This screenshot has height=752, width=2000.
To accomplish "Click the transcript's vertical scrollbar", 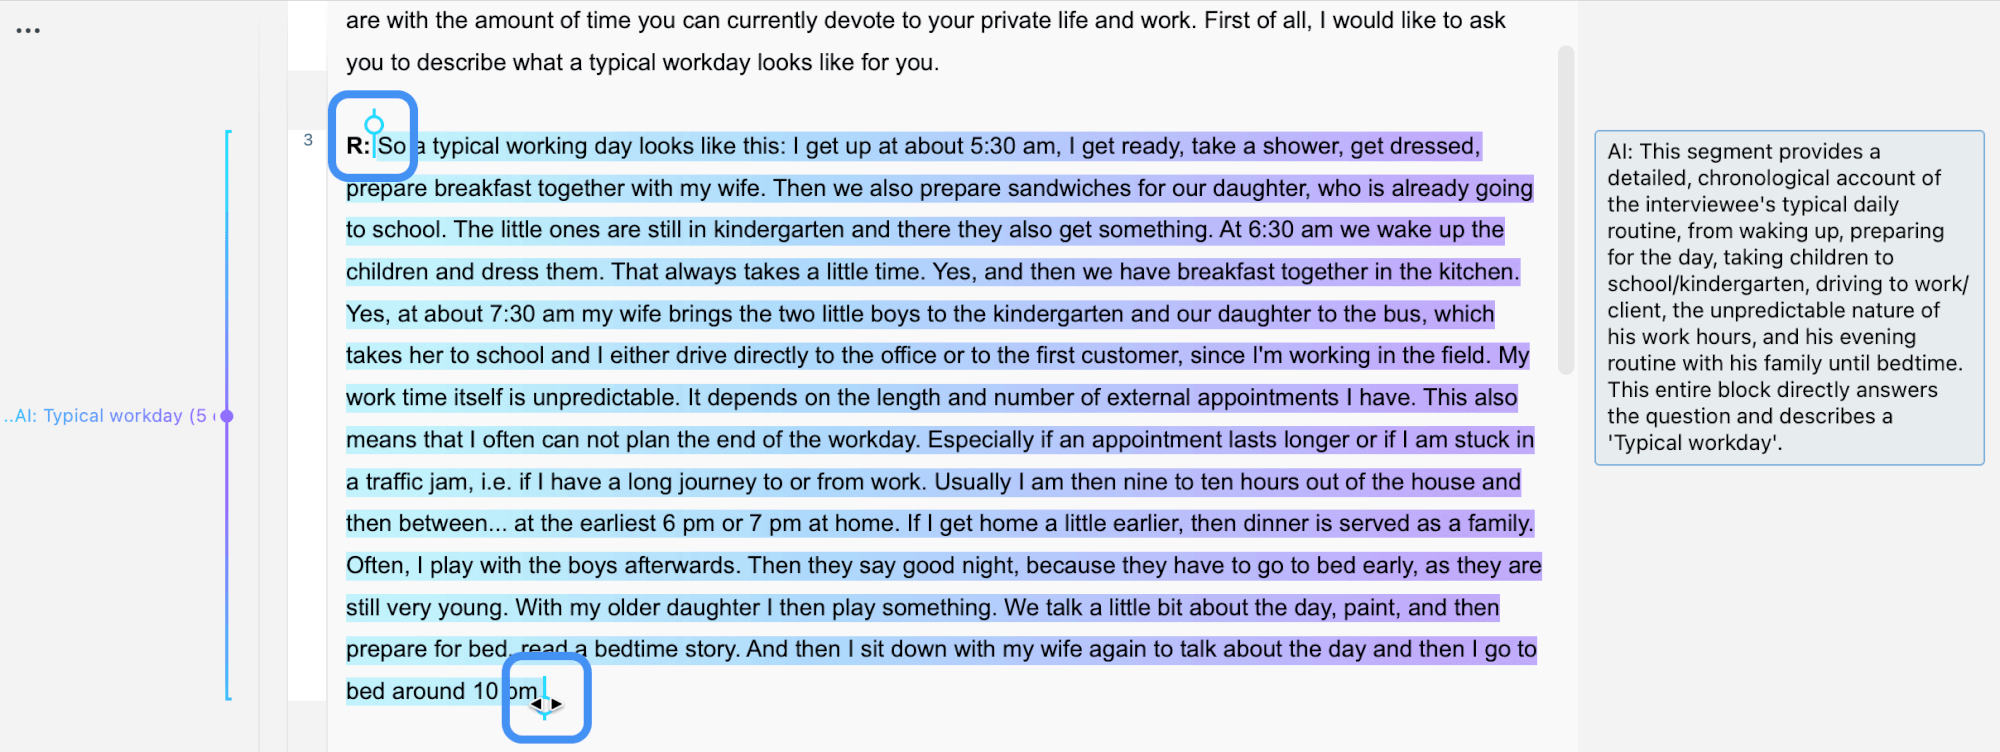I will 1566,210.
